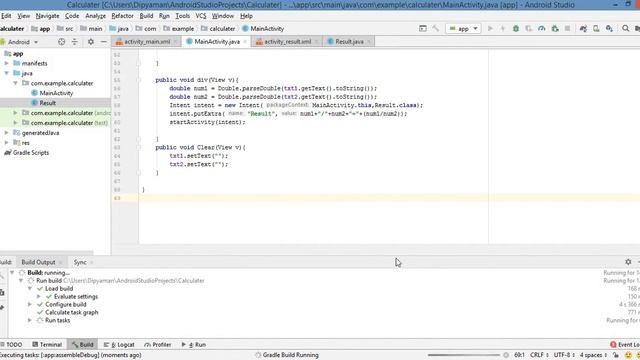Click the Stop square icon
Image resolution: width=640 pixels, height=360 pixels.
567,29
